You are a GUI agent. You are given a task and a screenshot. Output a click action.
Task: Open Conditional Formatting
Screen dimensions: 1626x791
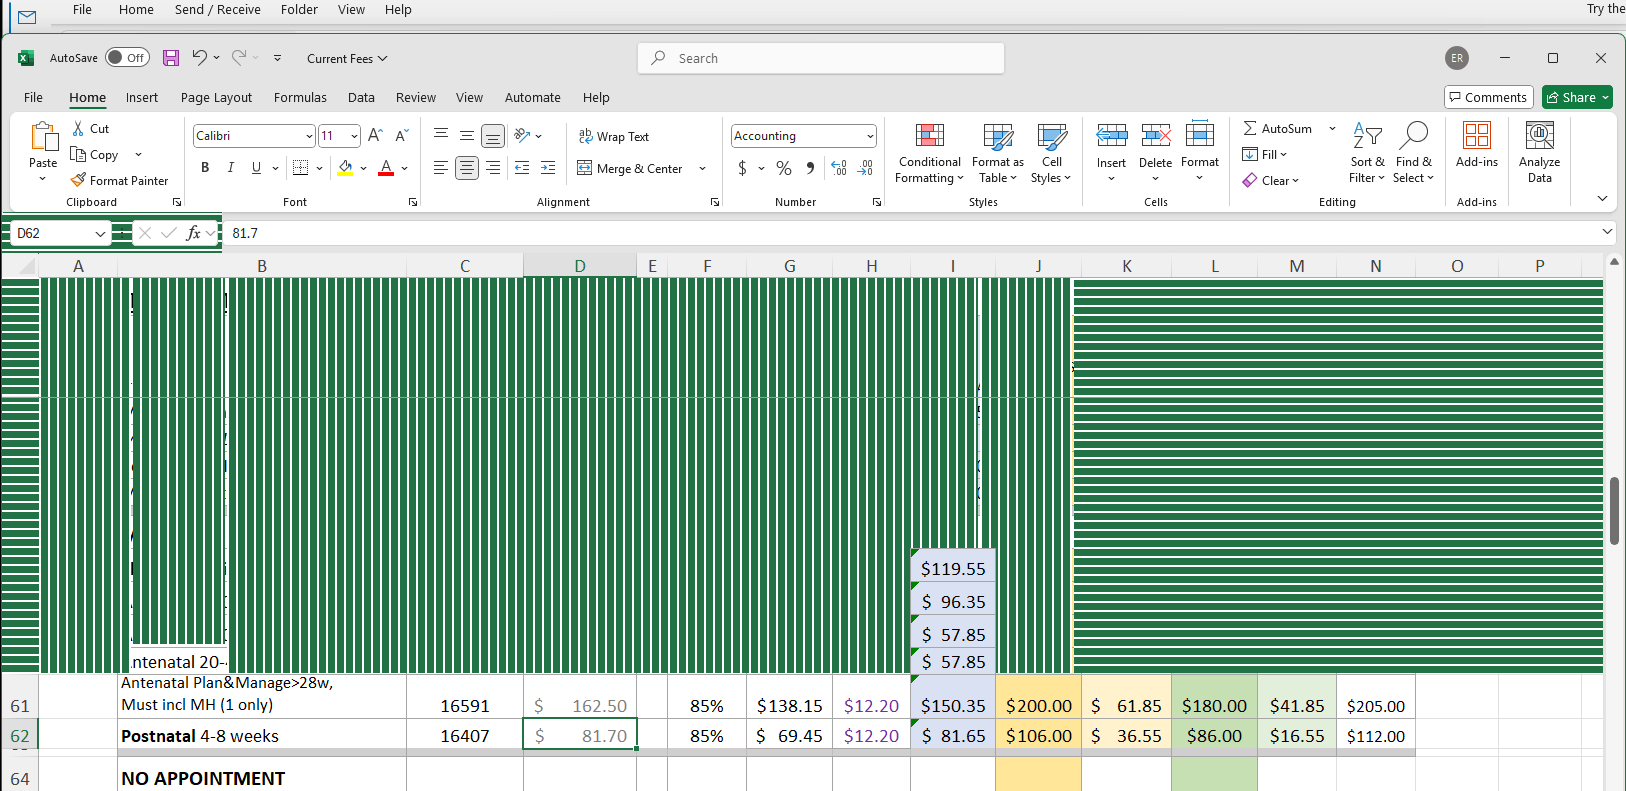click(929, 152)
